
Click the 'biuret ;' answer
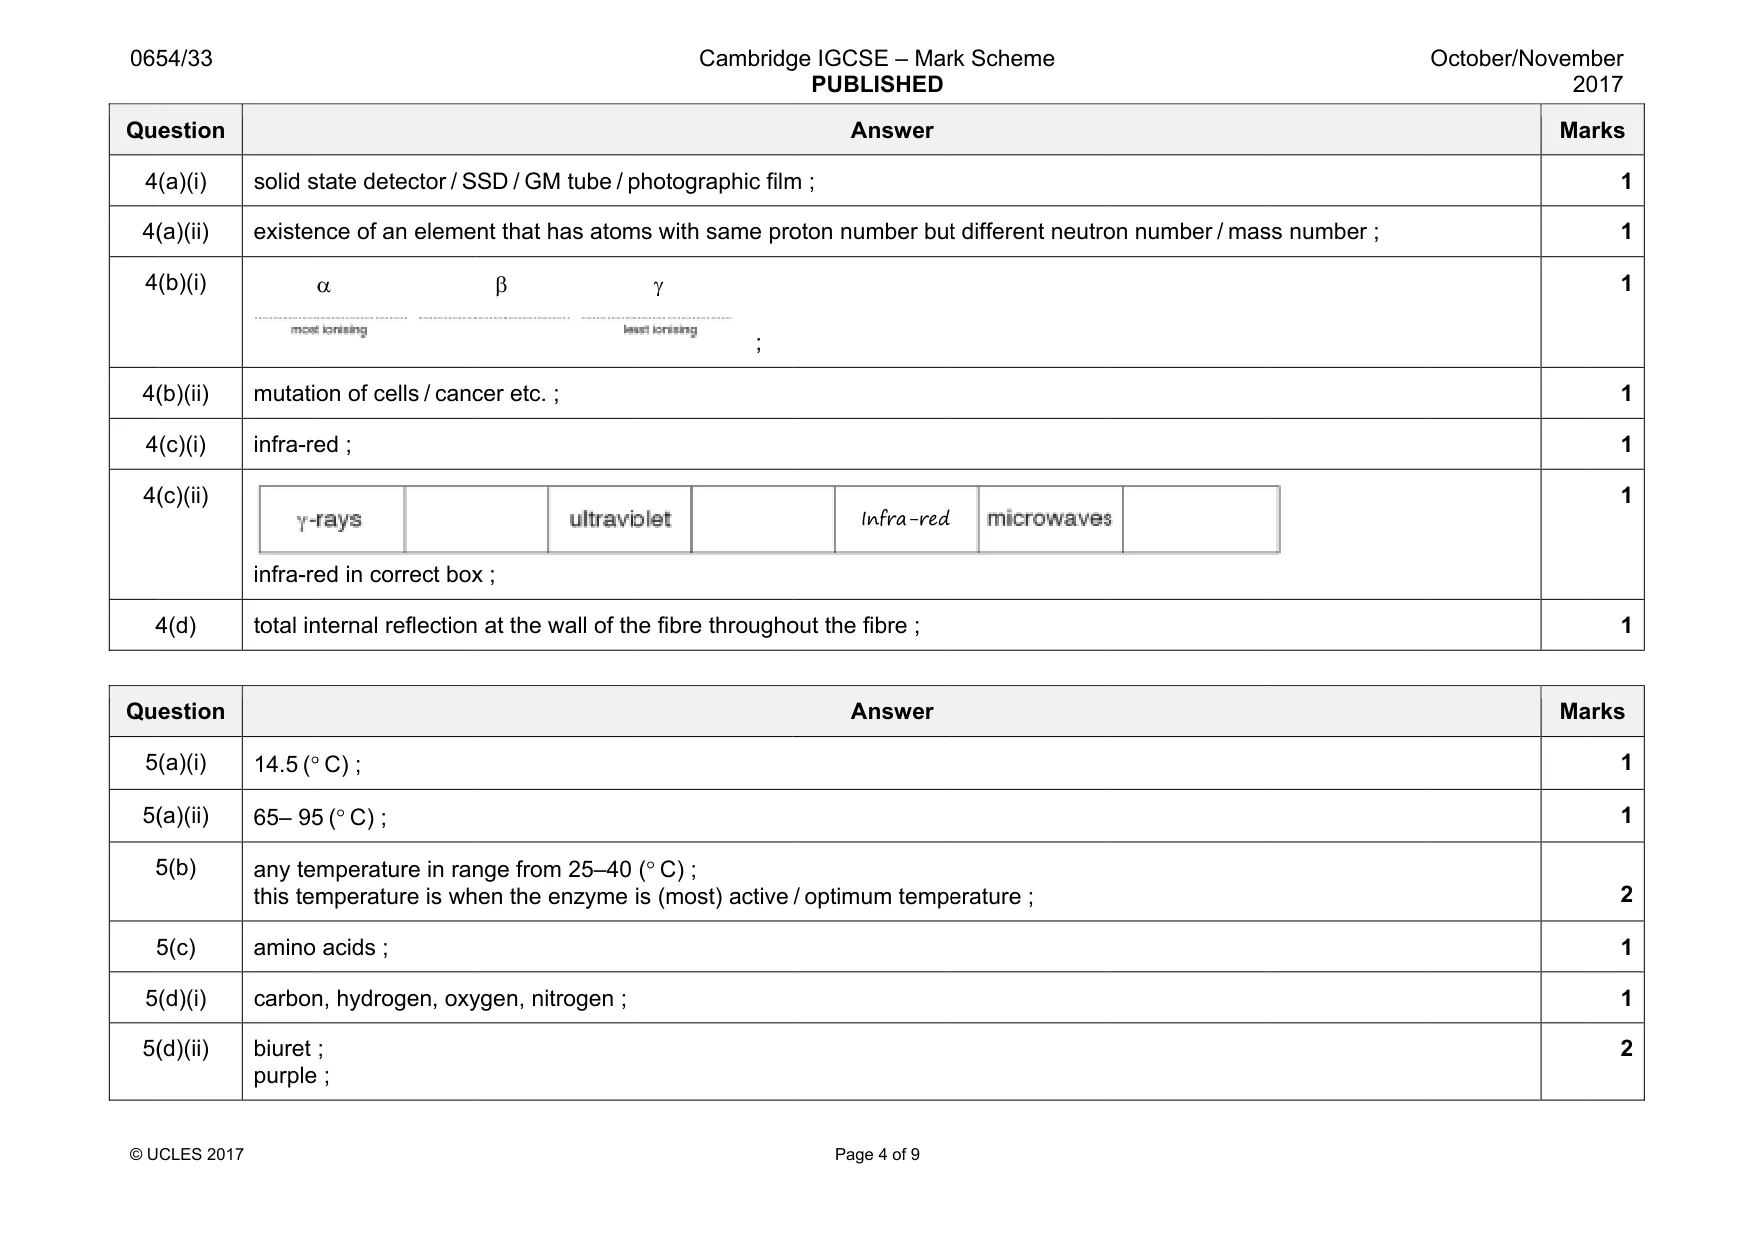(x=289, y=1049)
